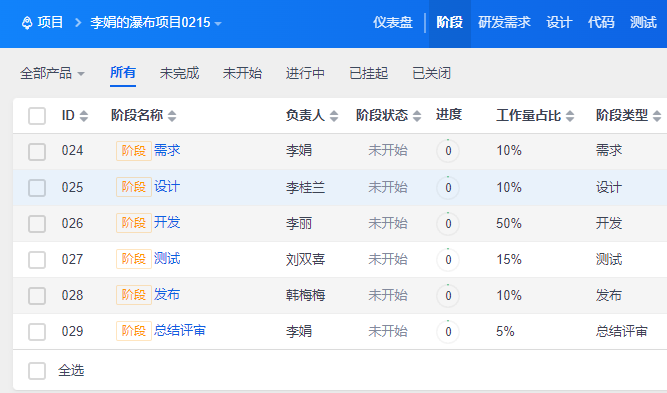Open the 需求 stage link
Image resolution: width=667 pixels, height=393 pixels.
(167, 150)
